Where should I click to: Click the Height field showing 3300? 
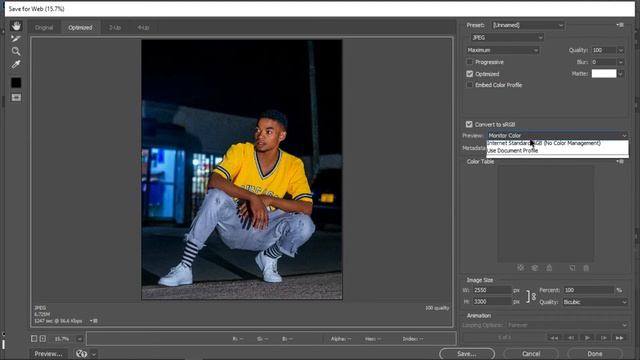click(x=492, y=302)
